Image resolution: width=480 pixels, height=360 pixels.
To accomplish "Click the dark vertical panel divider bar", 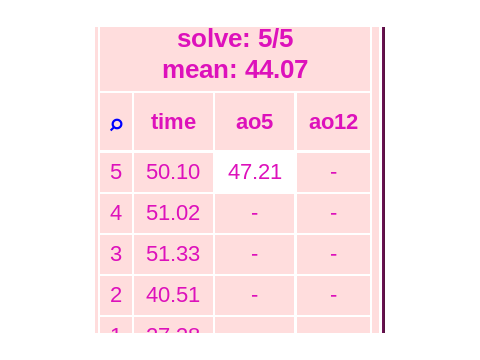I will 383,180.
